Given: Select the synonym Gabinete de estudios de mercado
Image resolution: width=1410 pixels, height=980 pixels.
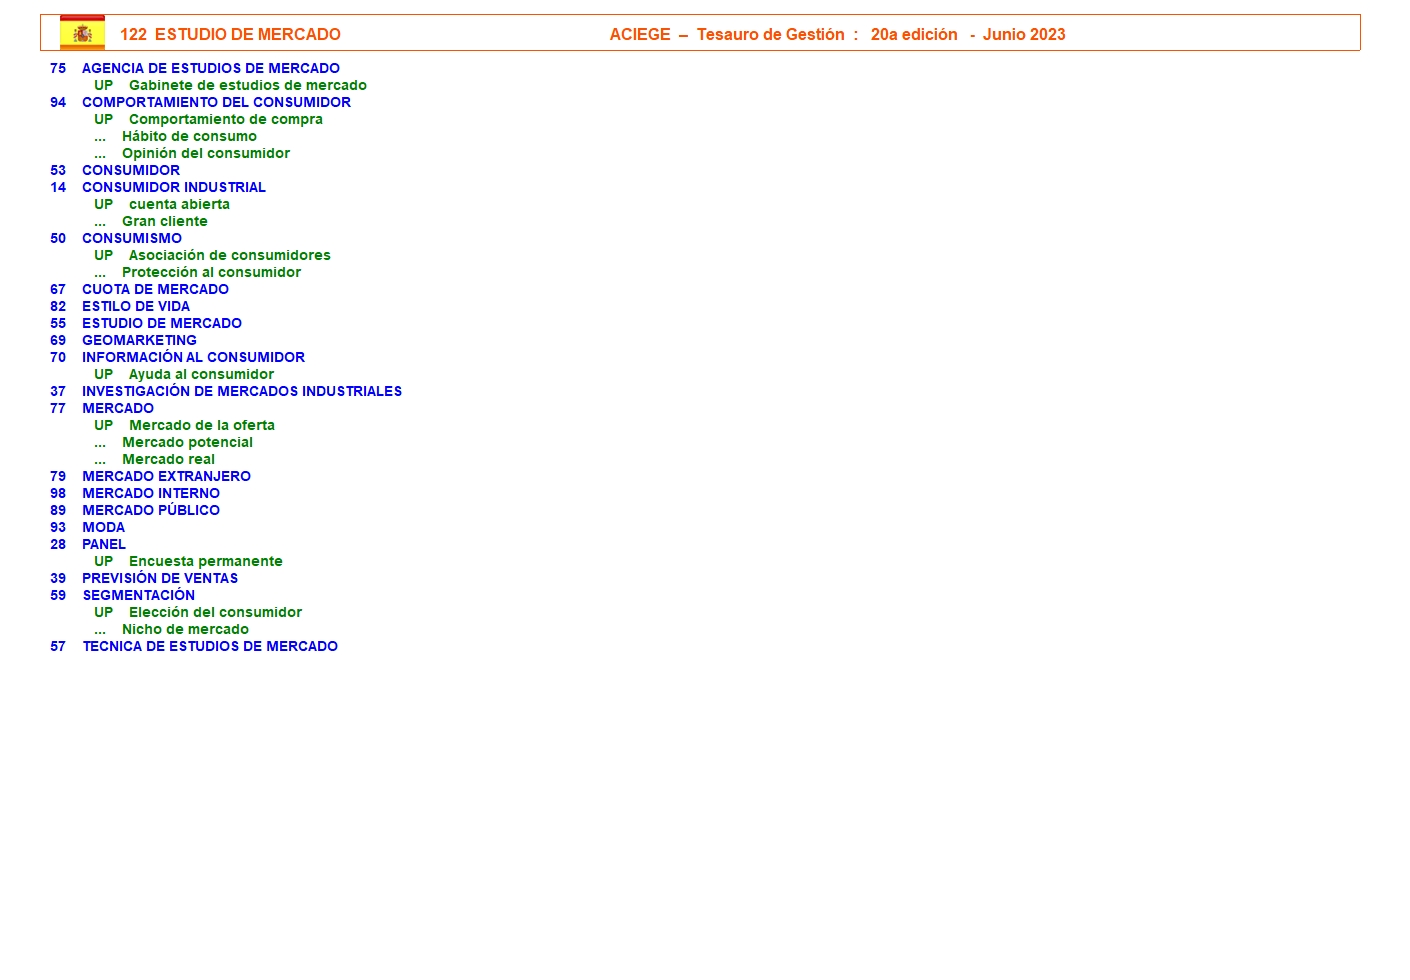Looking at the screenshot, I should (x=247, y=85).
